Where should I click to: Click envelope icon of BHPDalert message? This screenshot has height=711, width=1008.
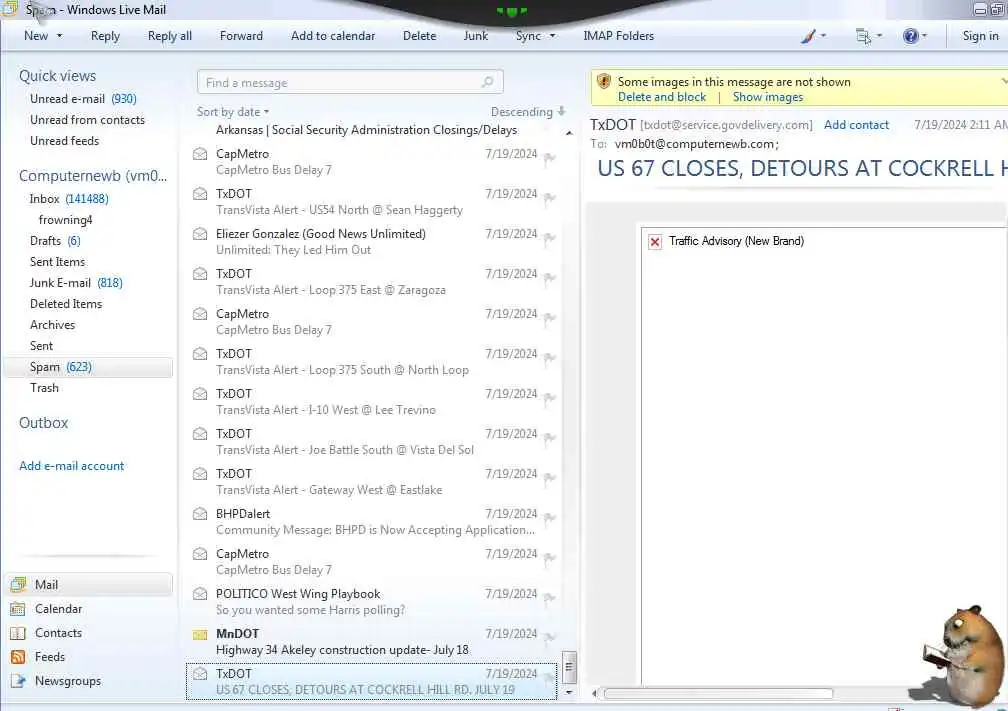tap(200, 514)
